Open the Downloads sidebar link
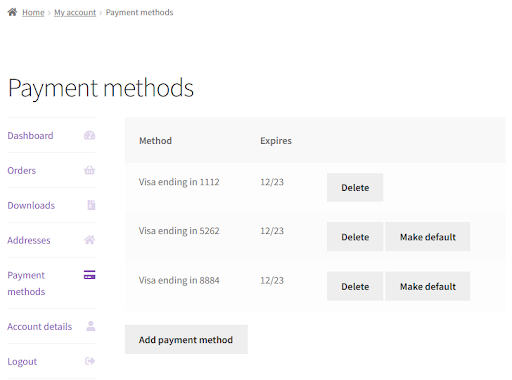Image resolution: width=512 pixels, height=380 pixels. point(31,205)
